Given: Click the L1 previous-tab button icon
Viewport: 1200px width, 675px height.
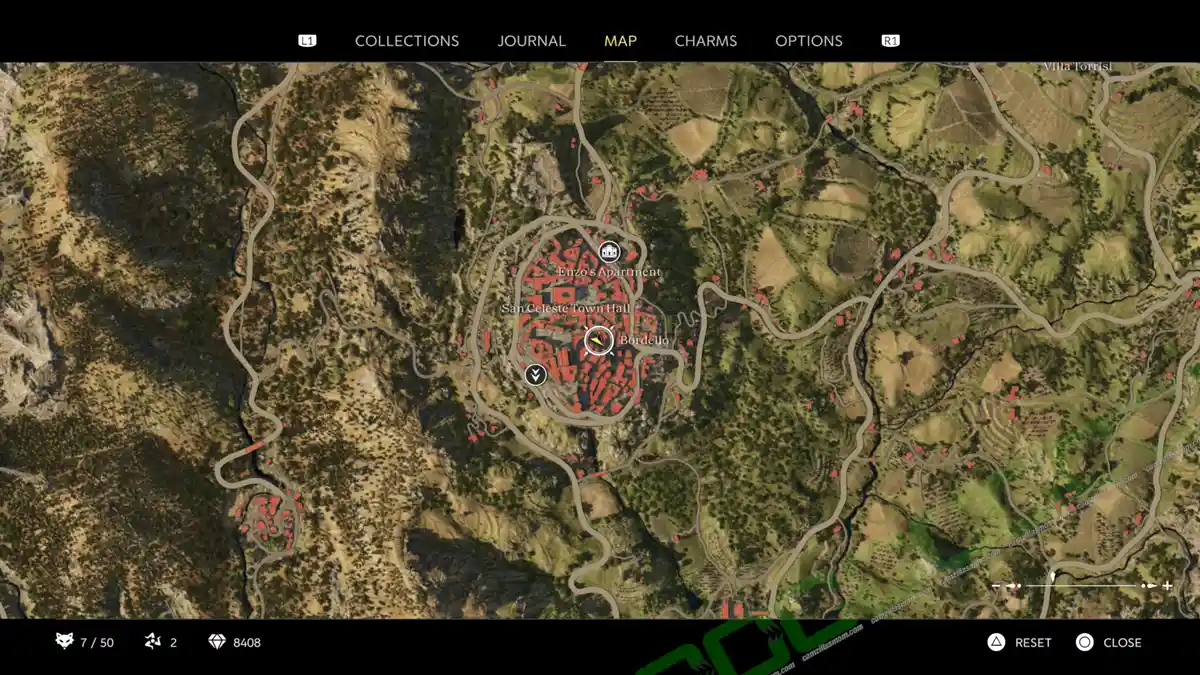Looking at the screenshot, I should (307, 41).
